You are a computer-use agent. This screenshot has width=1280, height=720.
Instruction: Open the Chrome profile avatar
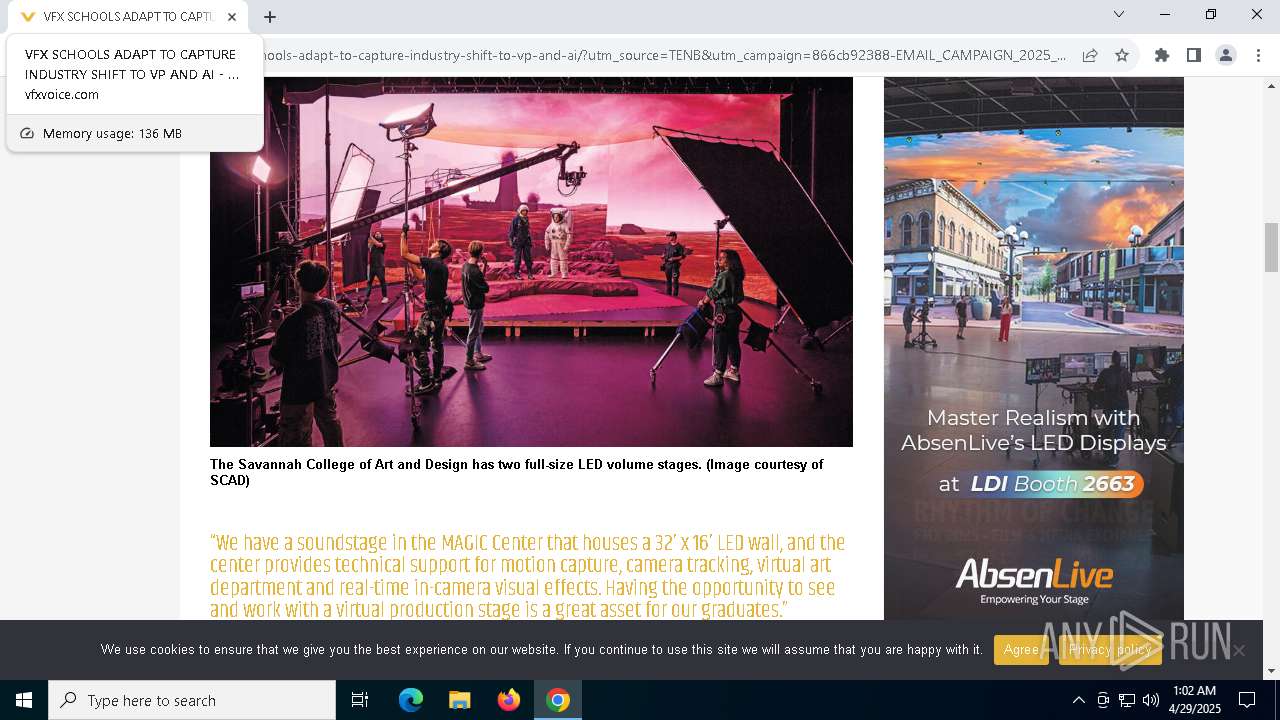pyautogui.click(x=1226, y=55)
